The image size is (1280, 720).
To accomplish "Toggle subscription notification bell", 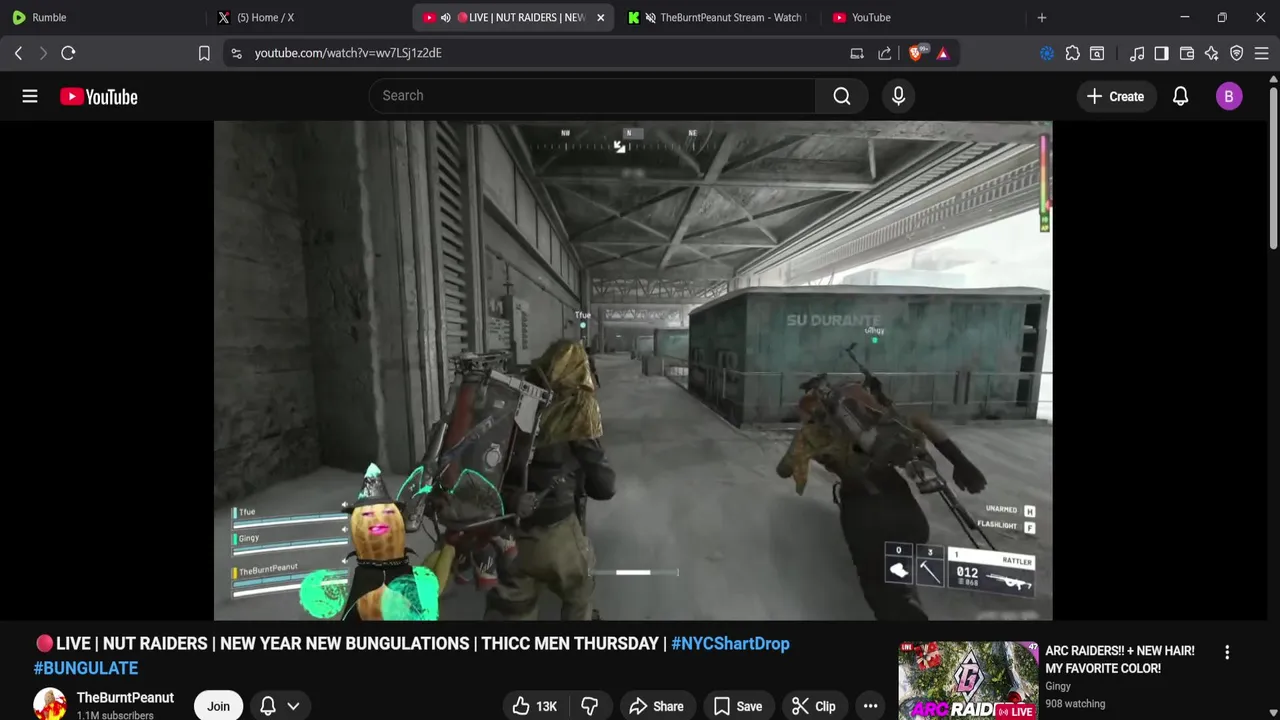I will 268,706.
